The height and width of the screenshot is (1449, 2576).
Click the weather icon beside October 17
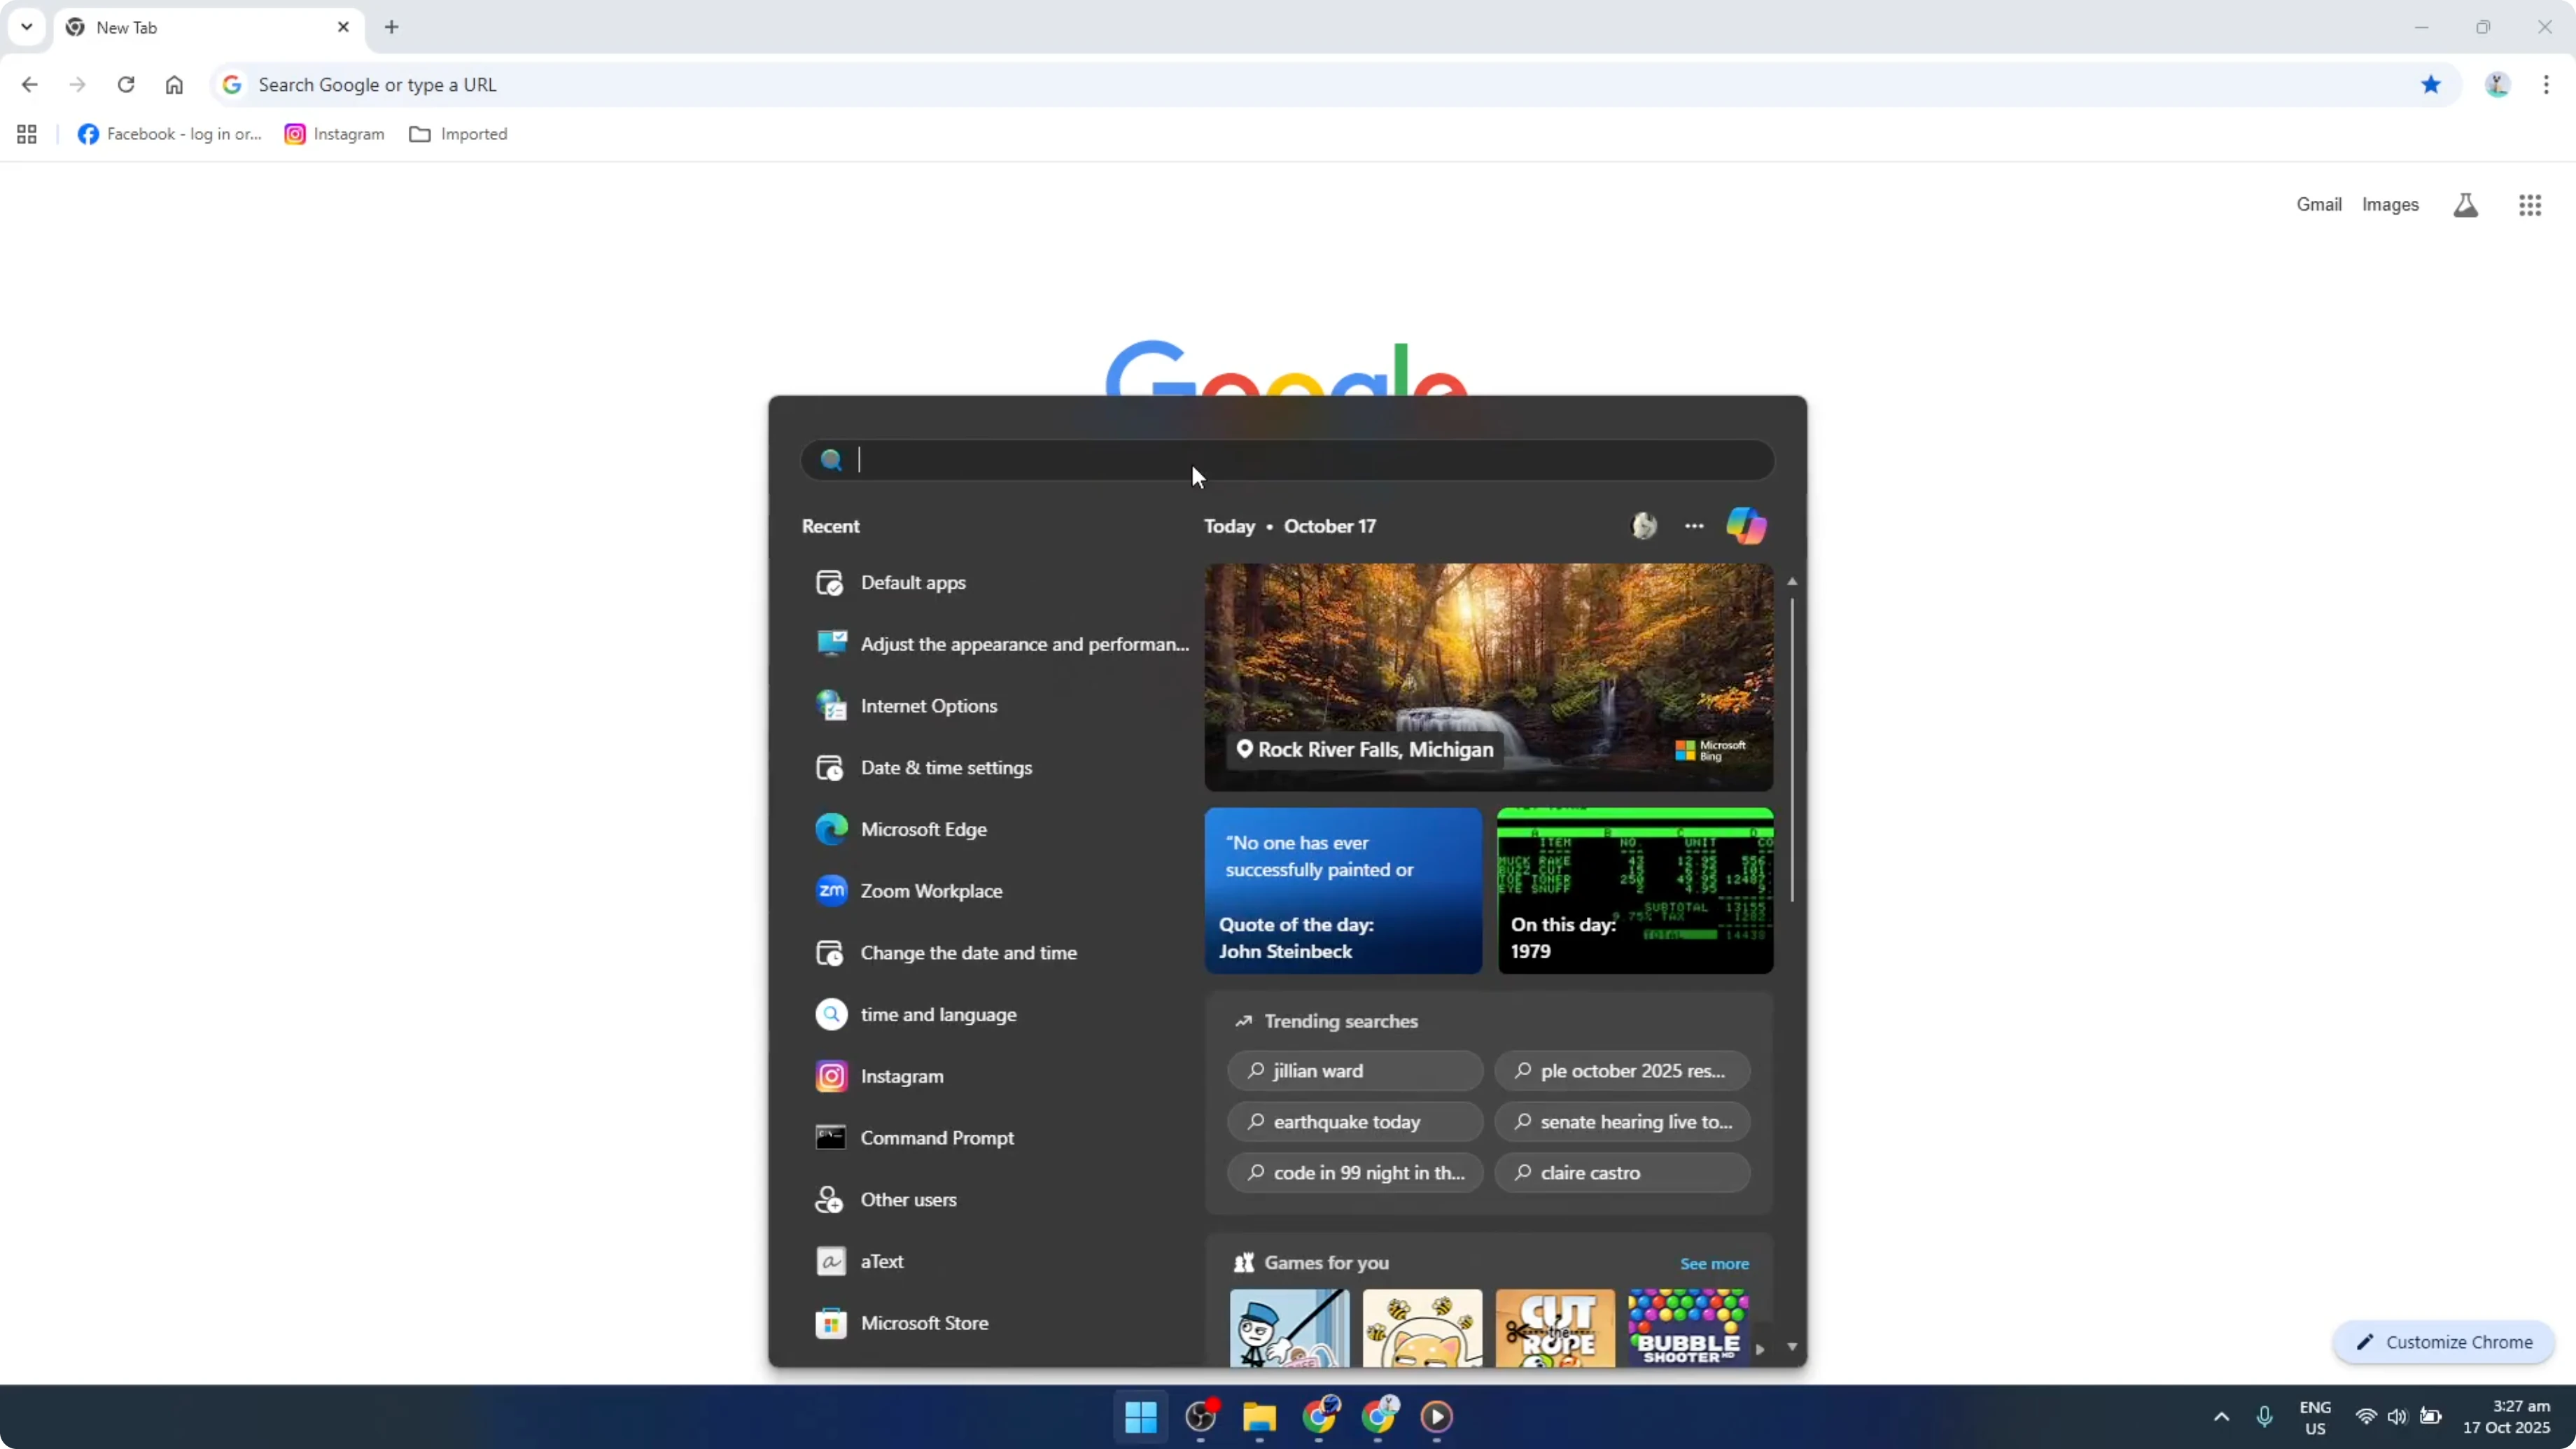click(x=1643, y=526)
